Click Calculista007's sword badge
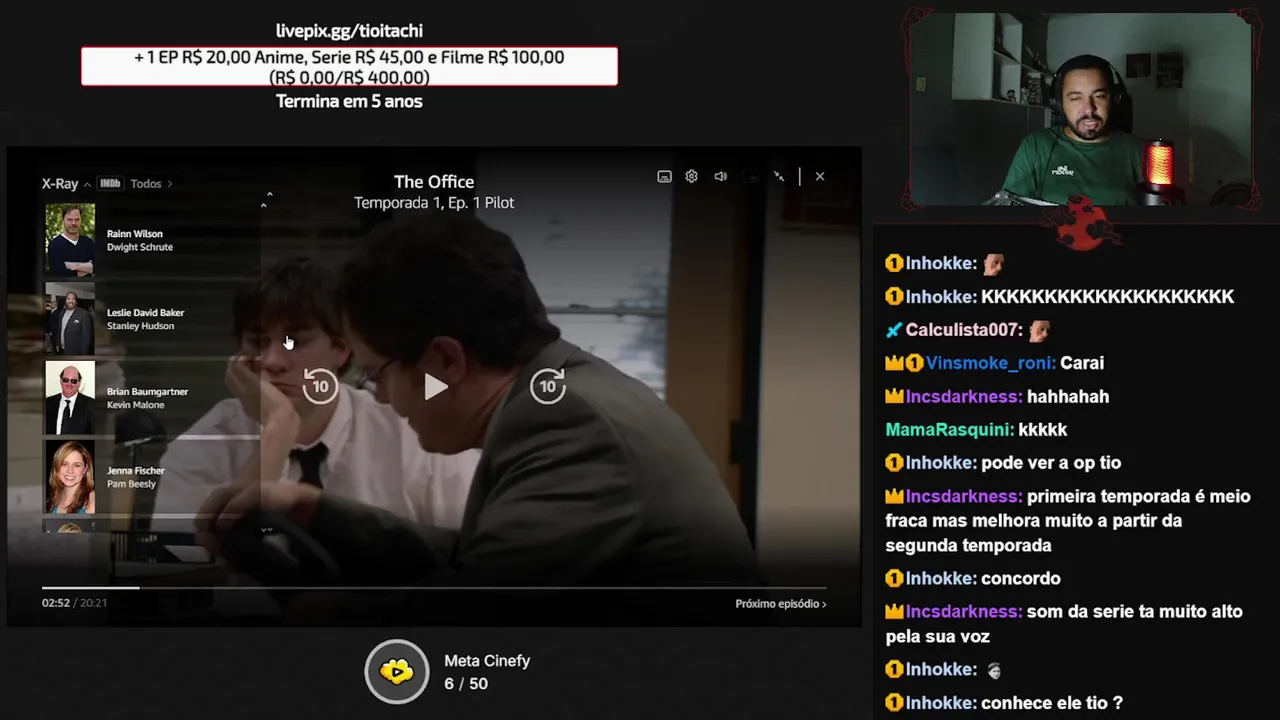This screenshot has height=720, width=1280. click(x=894, y=330)
